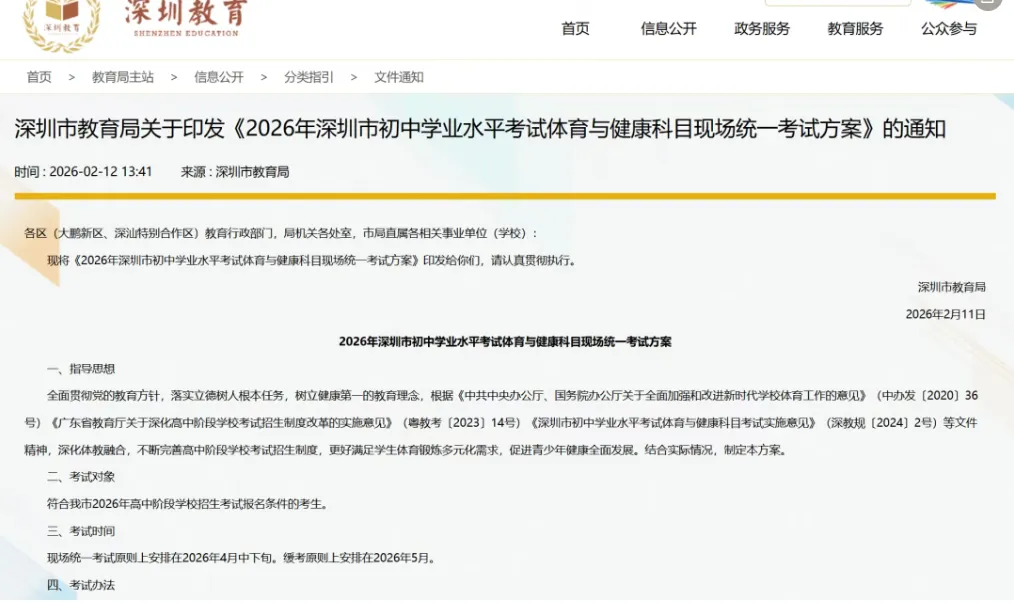The image size is (1014, 603).
Task: Open the 教育服务 menu item
Action: coord(855,29)
